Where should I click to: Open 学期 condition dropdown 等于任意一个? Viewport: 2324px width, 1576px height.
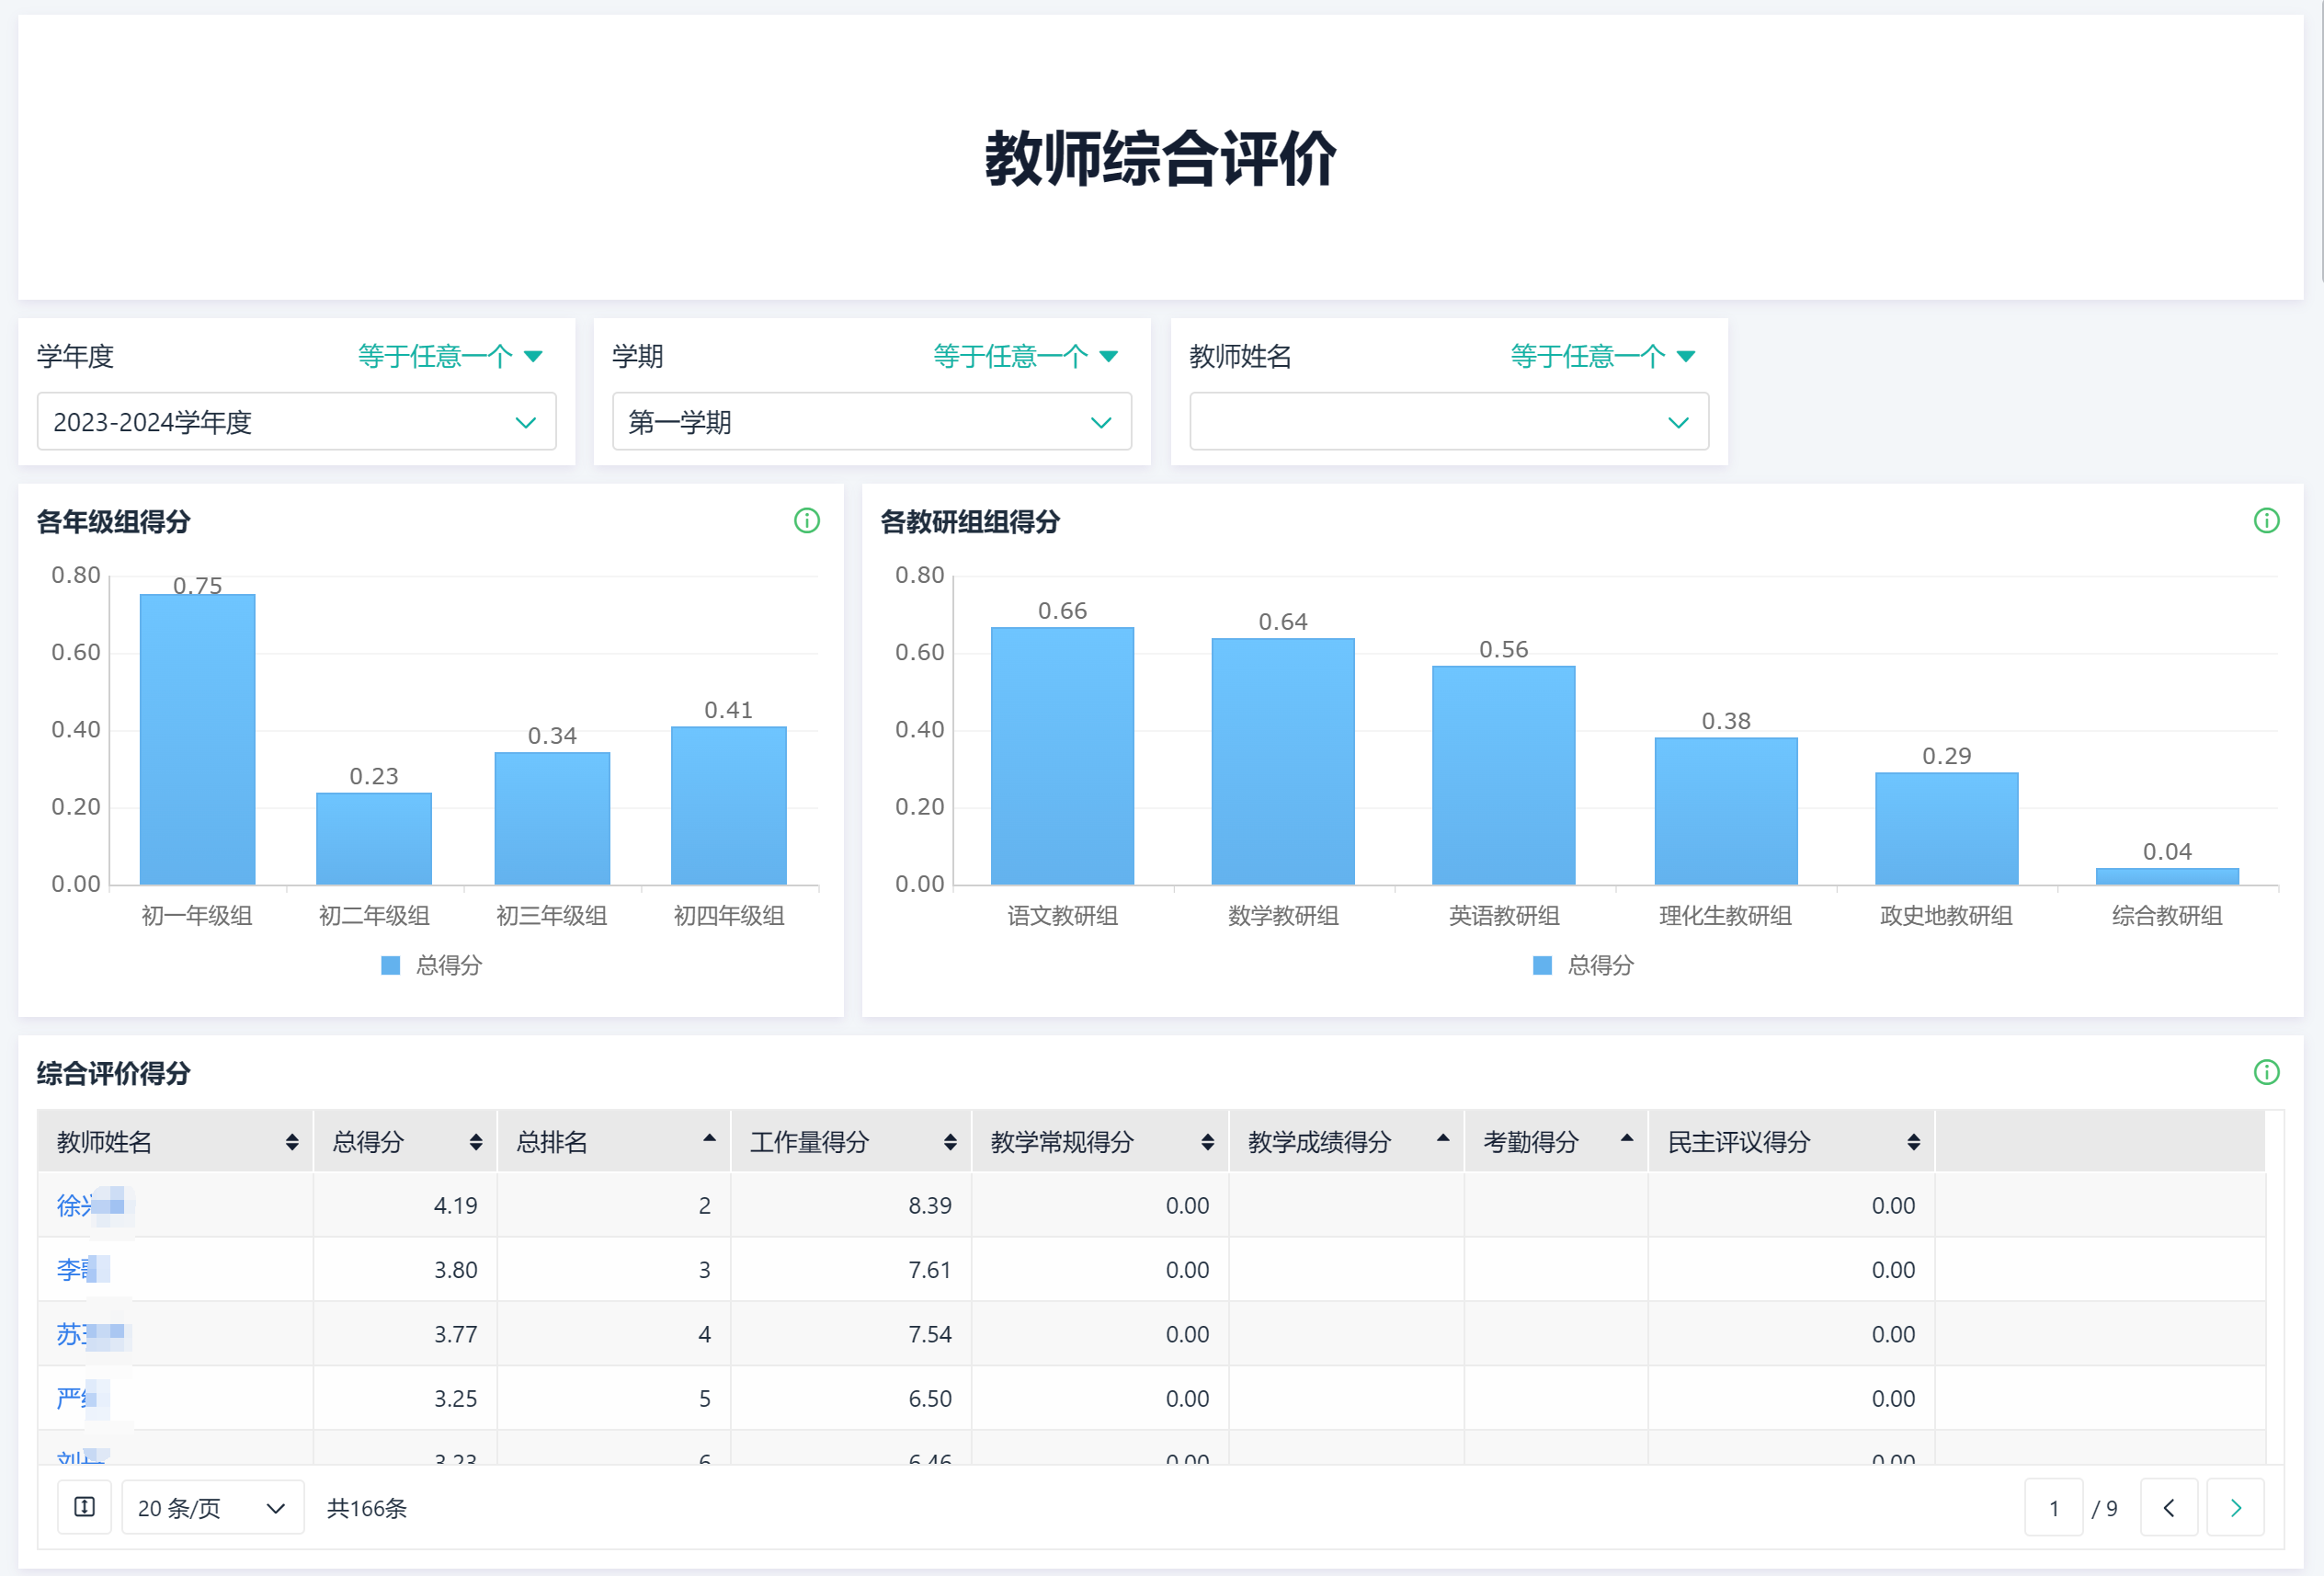pos(1025,356)
